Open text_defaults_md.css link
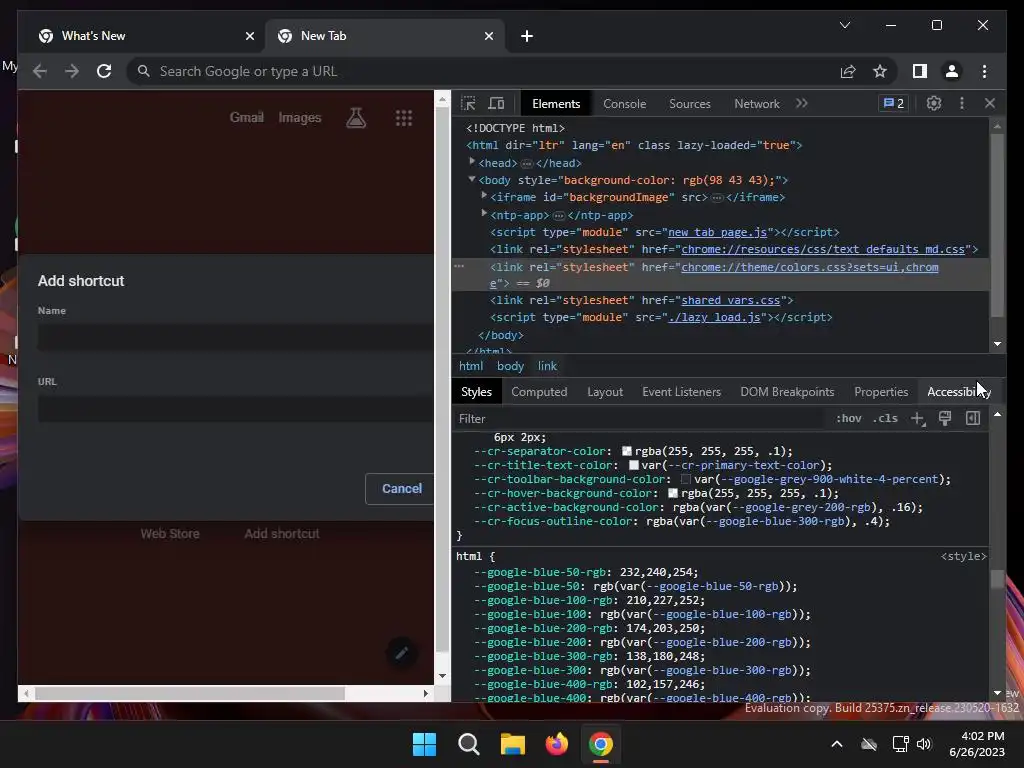Image resolution: width=1024 pixels, height=768 pixels. pos(823,249)
